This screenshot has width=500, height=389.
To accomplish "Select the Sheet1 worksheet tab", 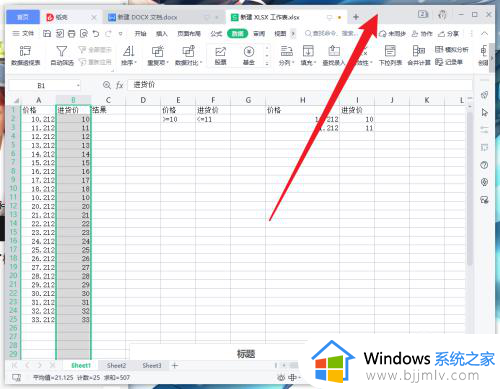I will coord(81,366).
